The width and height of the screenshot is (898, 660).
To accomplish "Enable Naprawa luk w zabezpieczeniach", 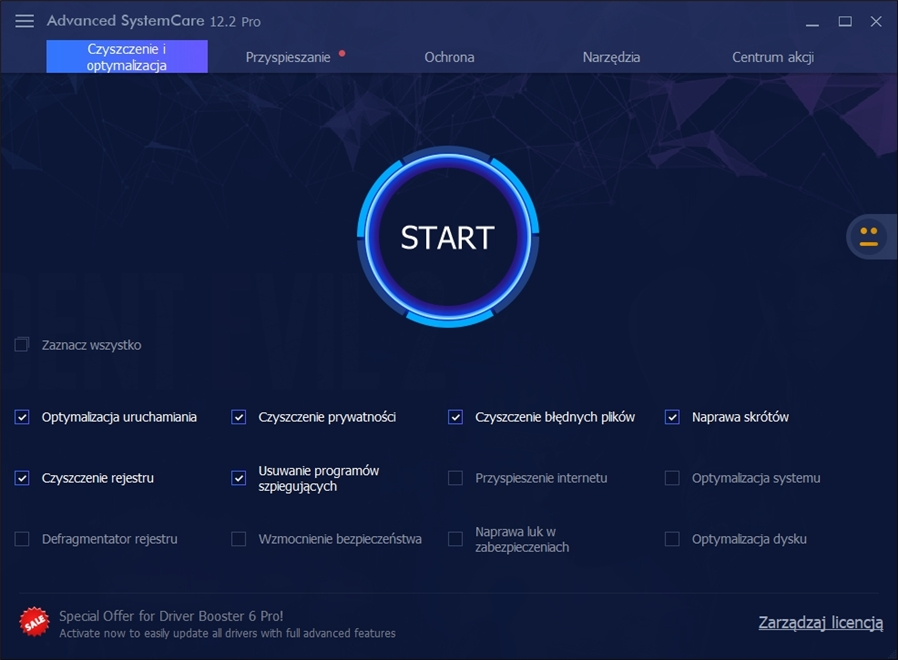I will tap(455, 539).
